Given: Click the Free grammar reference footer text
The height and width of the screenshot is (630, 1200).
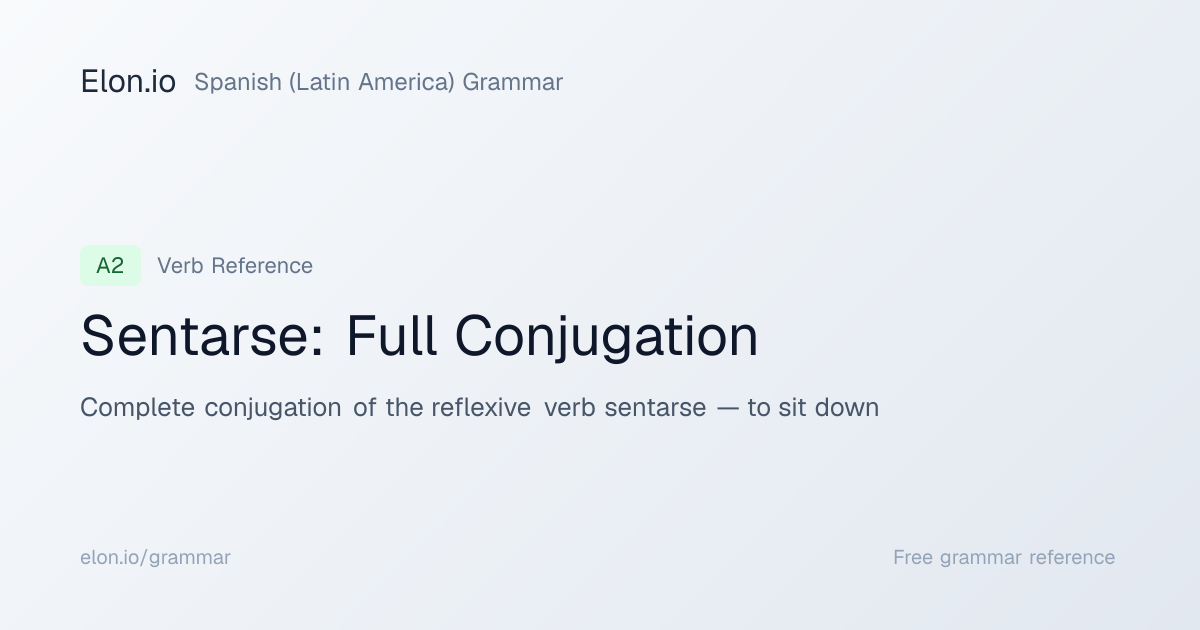Looking at the screenshot, I should [1004, 557].
